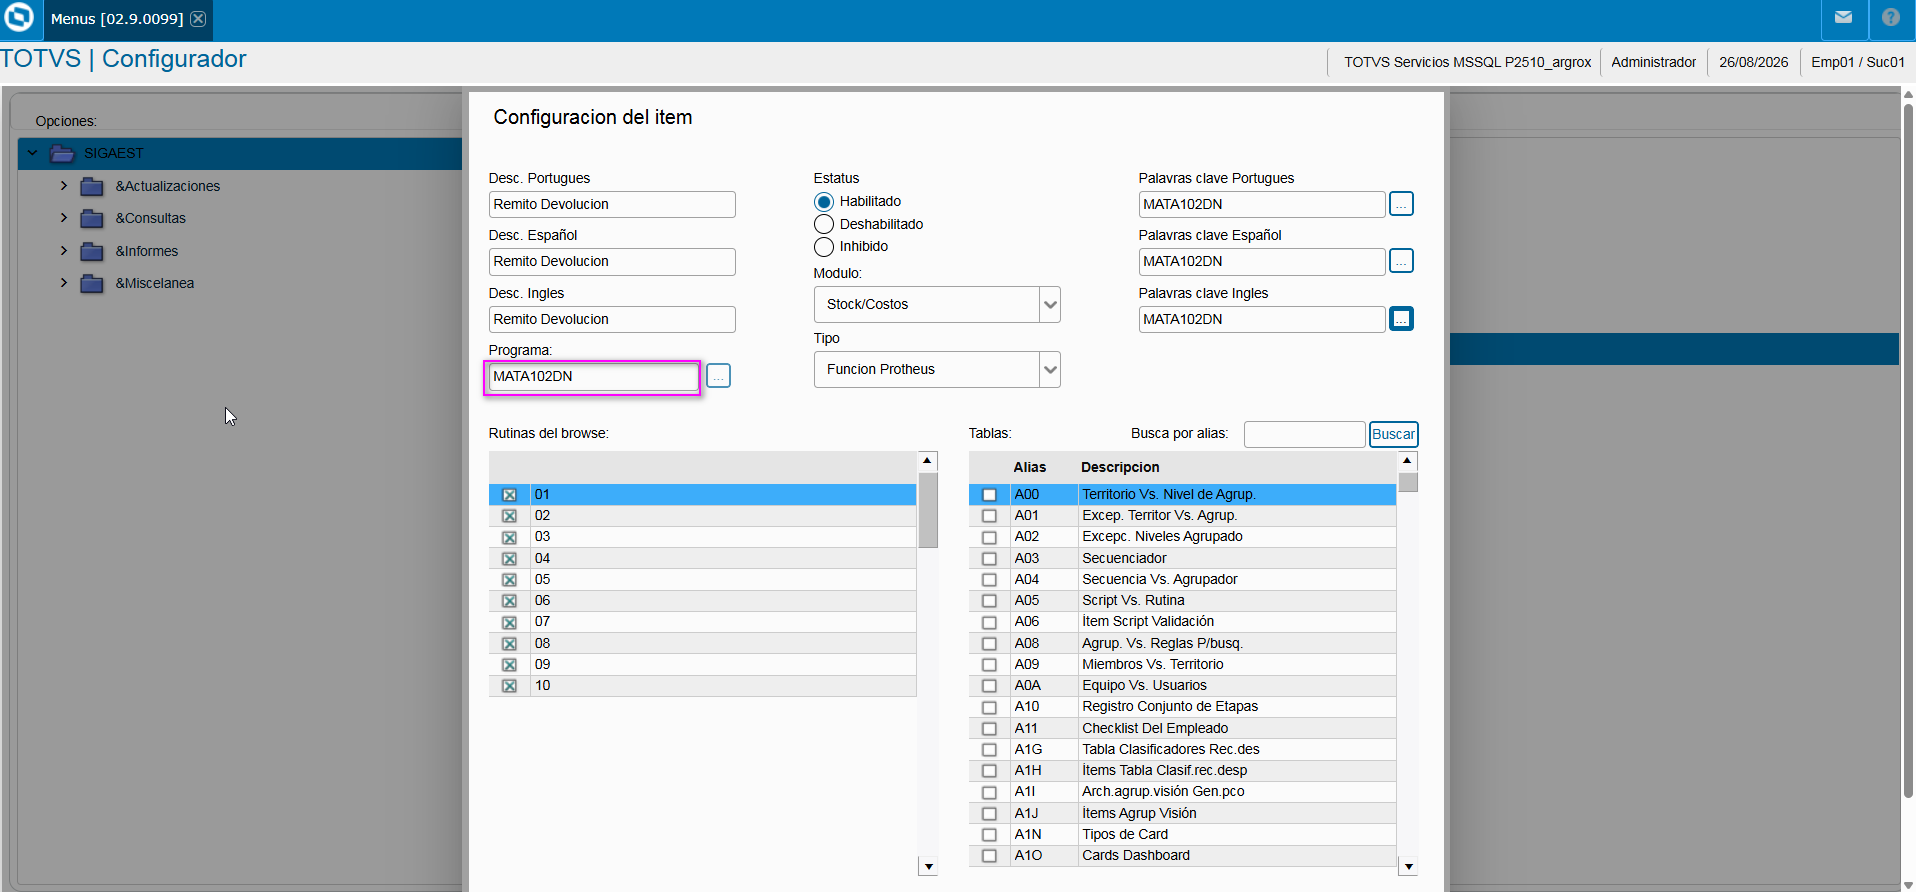Close the Menus [02.9.0099] tab
The height and width of the screenshot is (892, 1916).
(x=198, y=19)
